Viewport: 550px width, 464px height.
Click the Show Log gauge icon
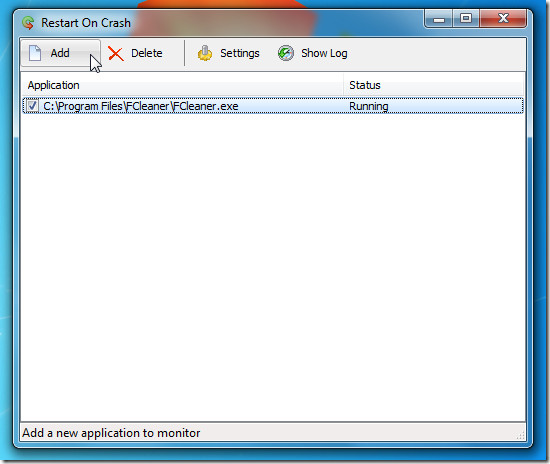tap(286, 53)
